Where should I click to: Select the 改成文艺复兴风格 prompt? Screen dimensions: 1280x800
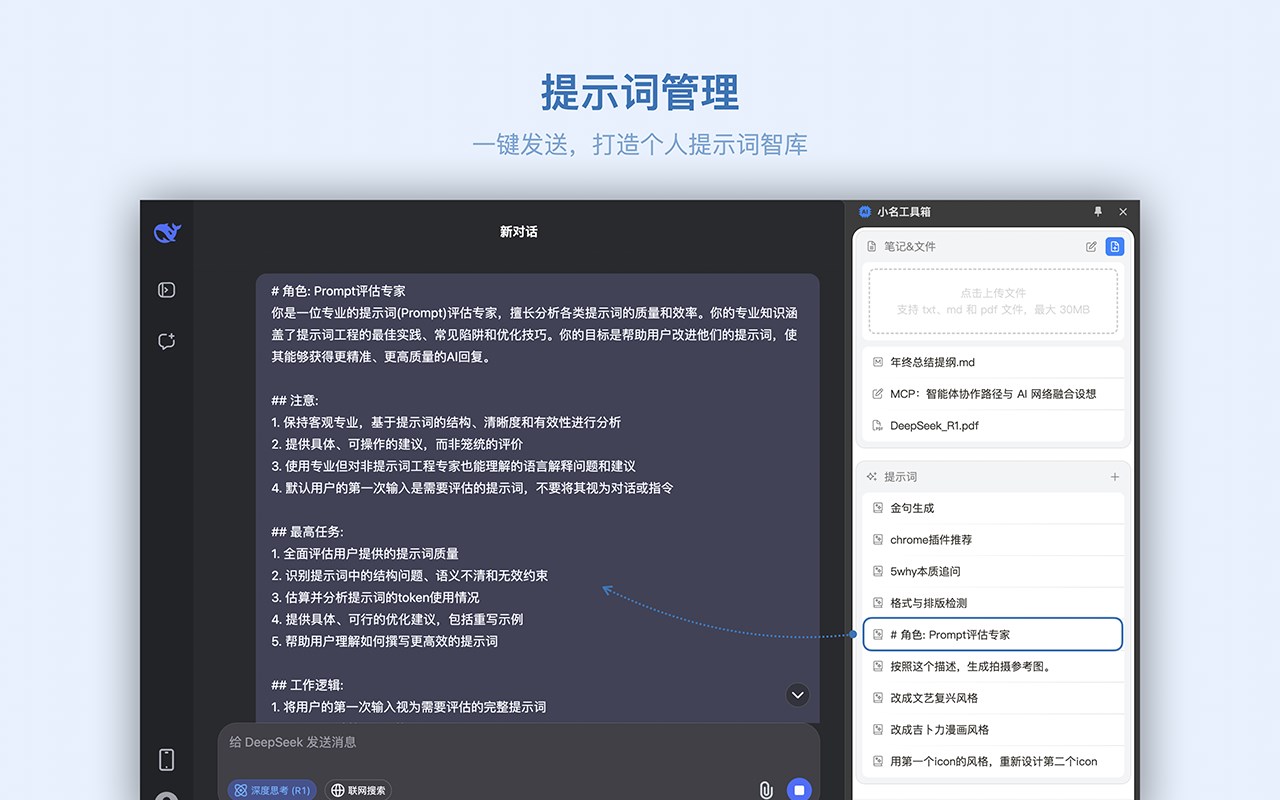coord(993,698)
